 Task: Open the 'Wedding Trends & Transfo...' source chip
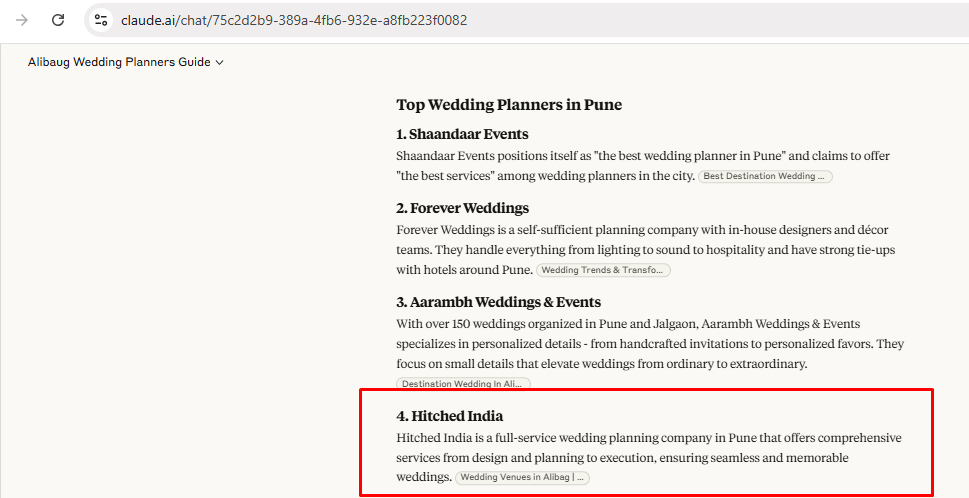pos(603,271)
